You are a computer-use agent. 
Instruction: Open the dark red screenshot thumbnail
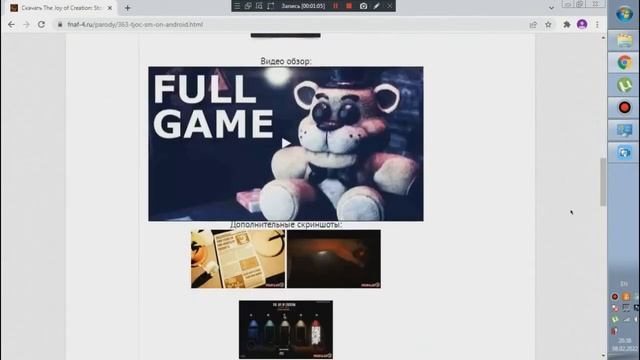point(334,259)
